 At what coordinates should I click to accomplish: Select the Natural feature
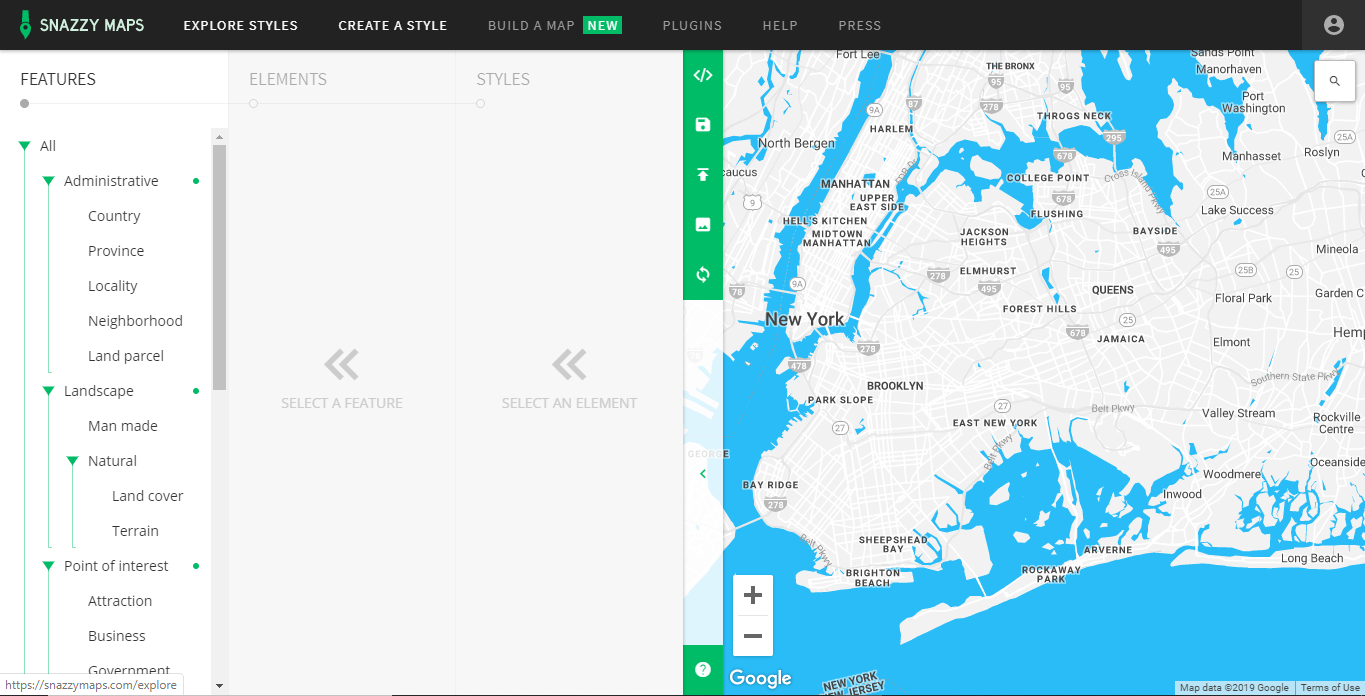tap(112, 461)
